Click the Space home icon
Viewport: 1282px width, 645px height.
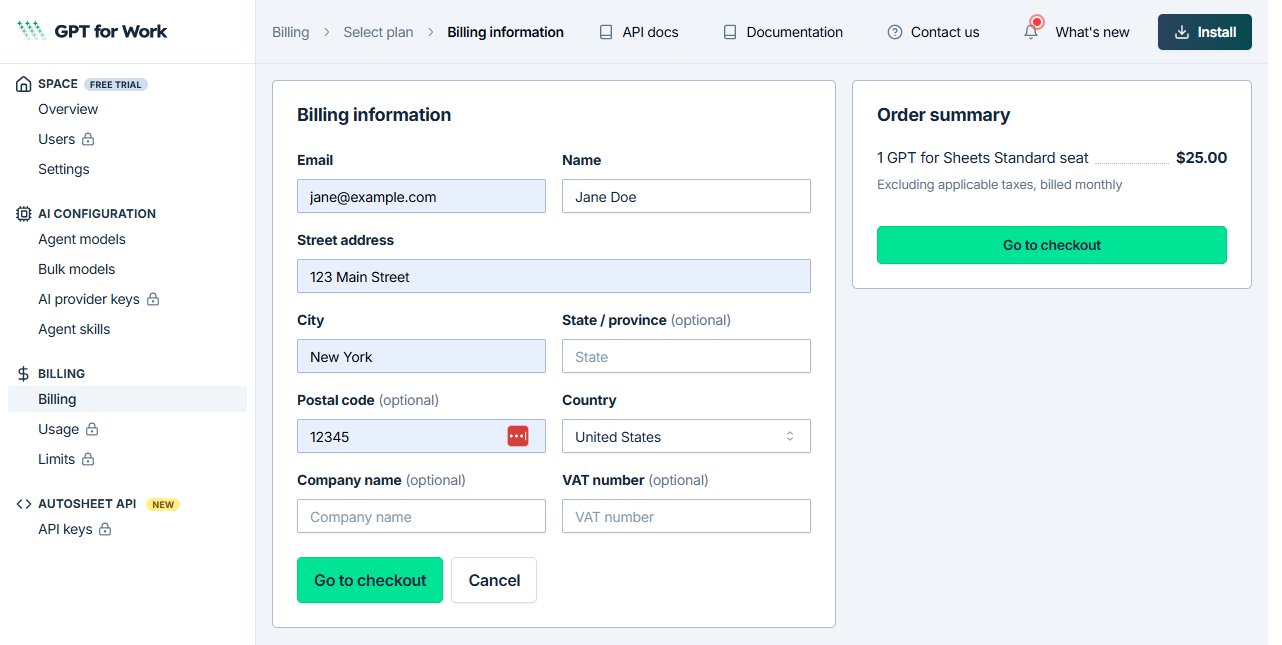[24, 84]
